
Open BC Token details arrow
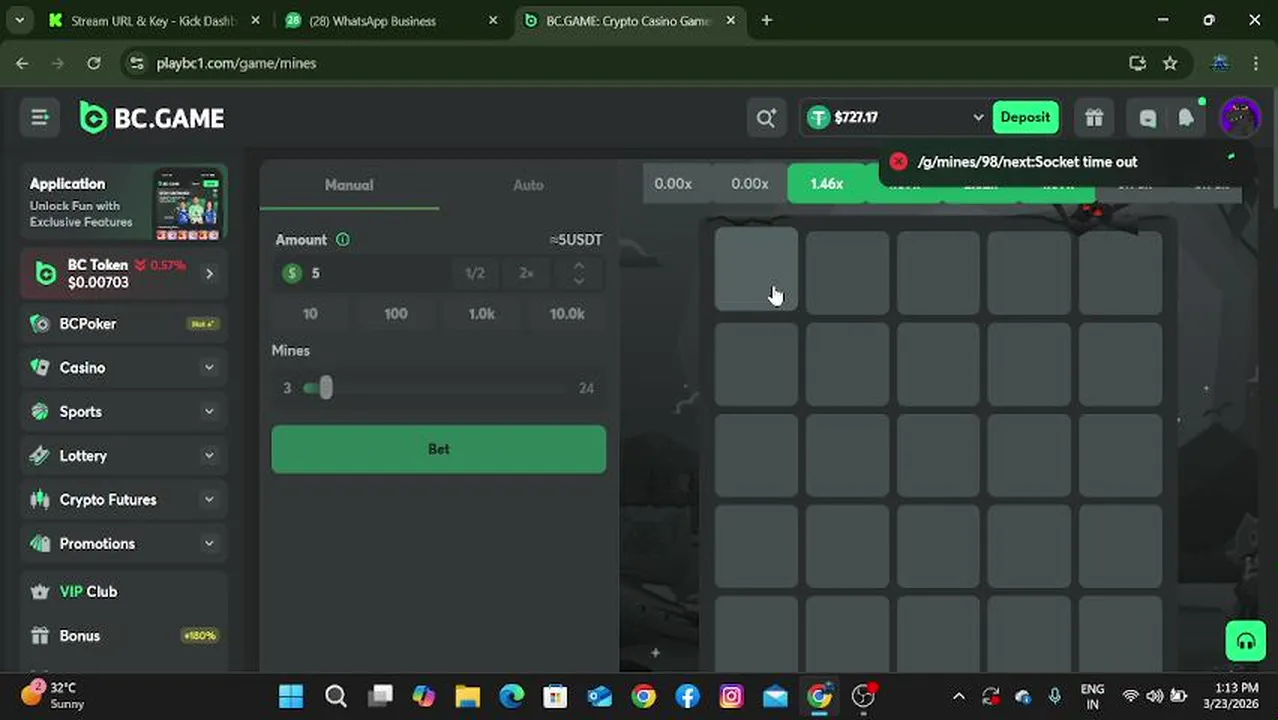pos(209,274)
